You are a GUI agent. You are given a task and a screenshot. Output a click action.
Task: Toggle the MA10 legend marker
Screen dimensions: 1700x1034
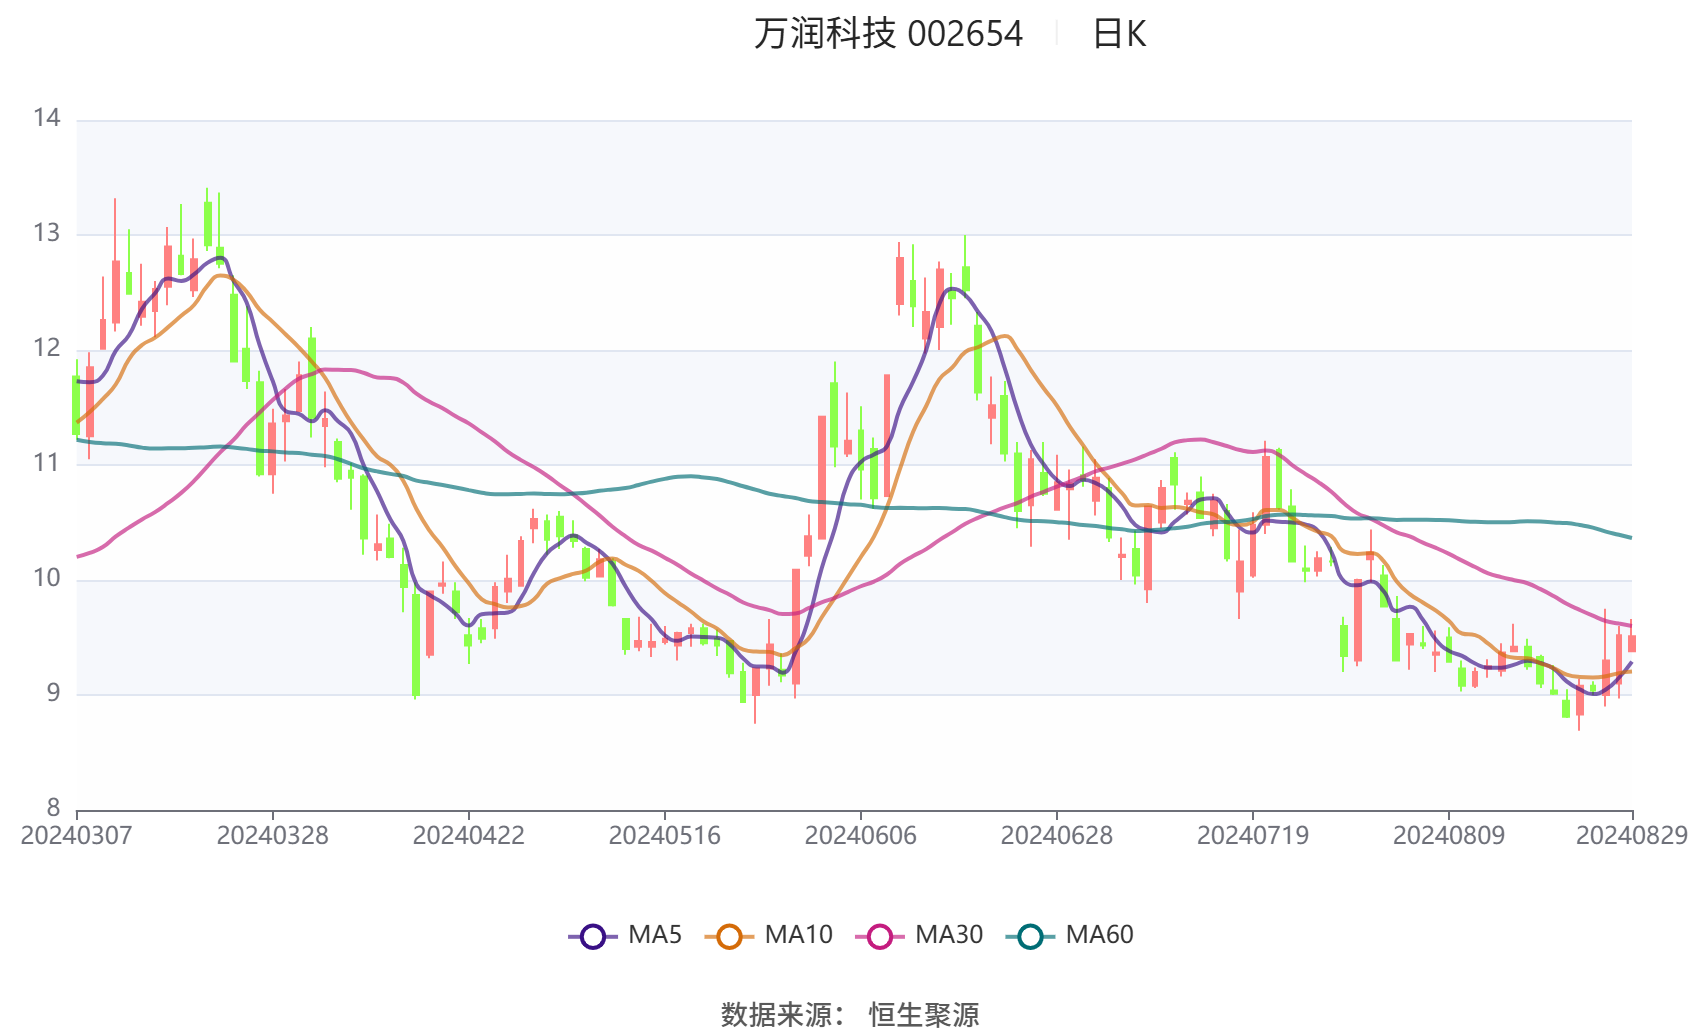tap(729, 936)
